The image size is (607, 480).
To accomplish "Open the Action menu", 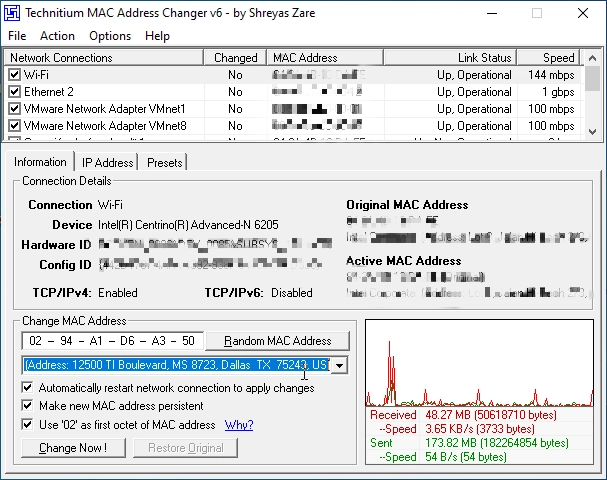I will (x=57, y=36).
